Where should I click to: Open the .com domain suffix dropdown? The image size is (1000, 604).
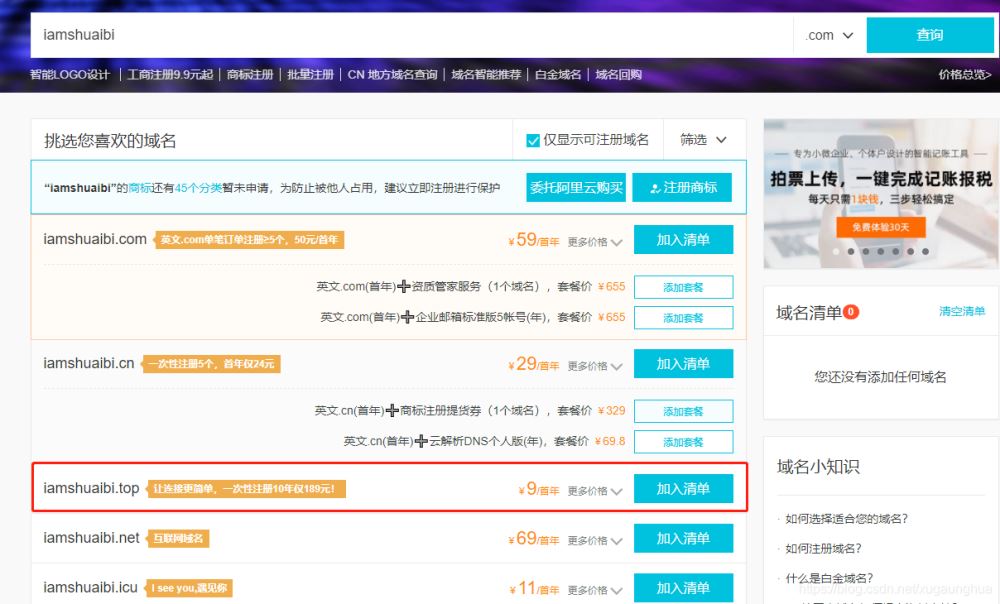(x=829, y=35)
